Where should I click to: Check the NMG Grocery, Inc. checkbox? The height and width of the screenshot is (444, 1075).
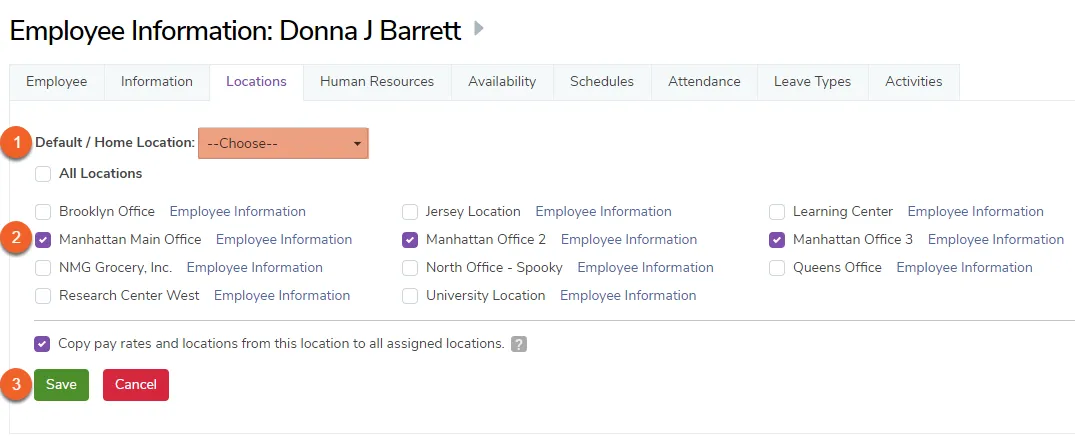tap(43, 268)
